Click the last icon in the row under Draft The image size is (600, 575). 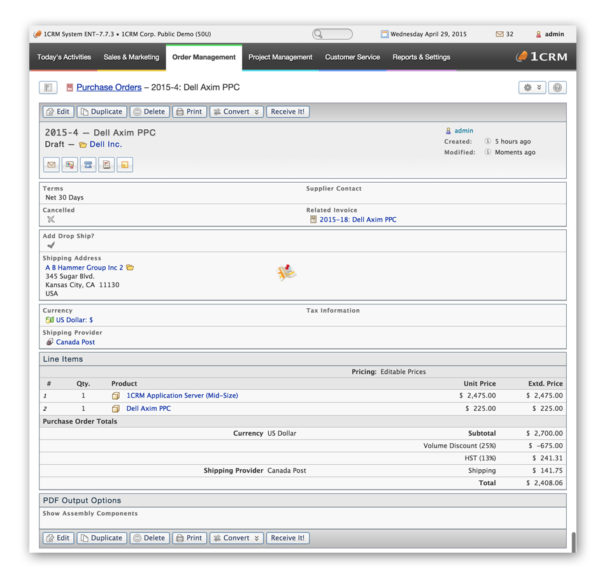coord(124,164)
